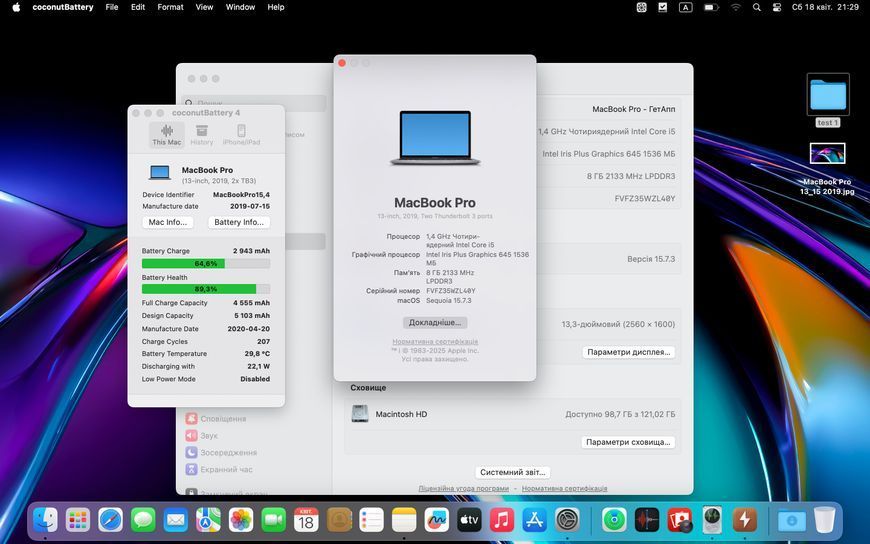
Task: Open Spotlight search in menu bar
Action: click(x=756, y=7)
